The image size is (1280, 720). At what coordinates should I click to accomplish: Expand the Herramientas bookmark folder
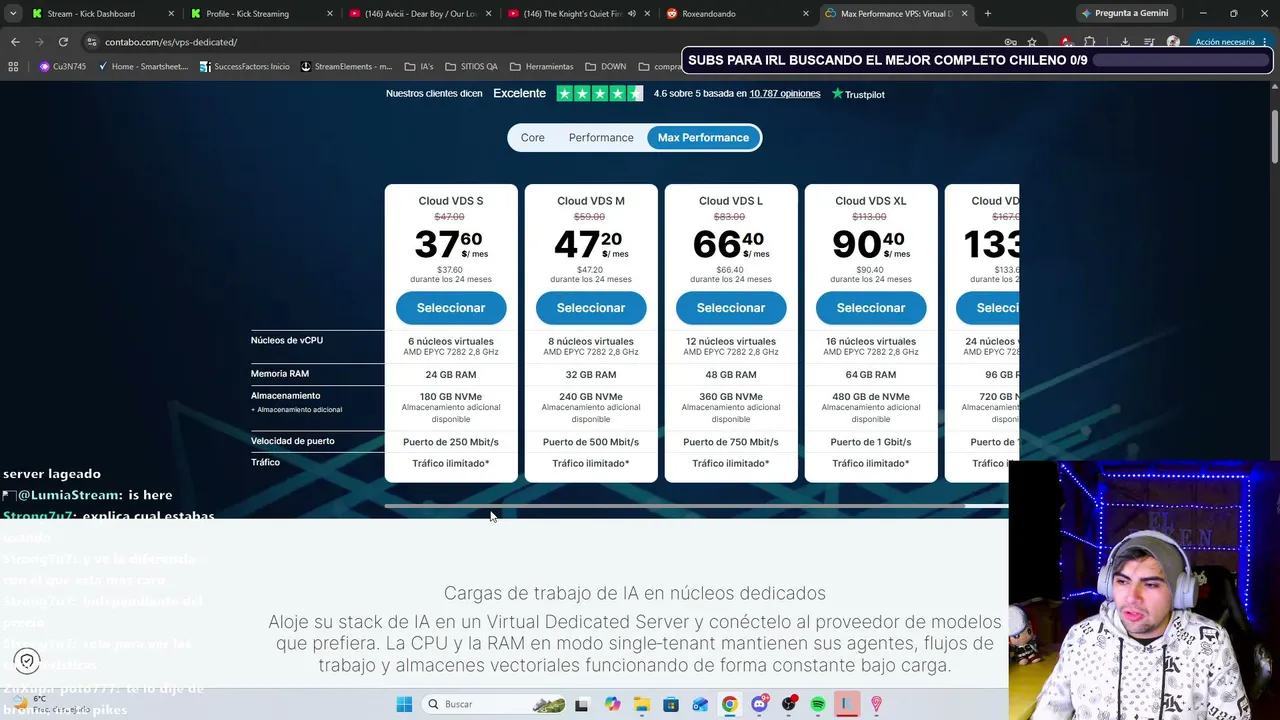tap(541, 67)
